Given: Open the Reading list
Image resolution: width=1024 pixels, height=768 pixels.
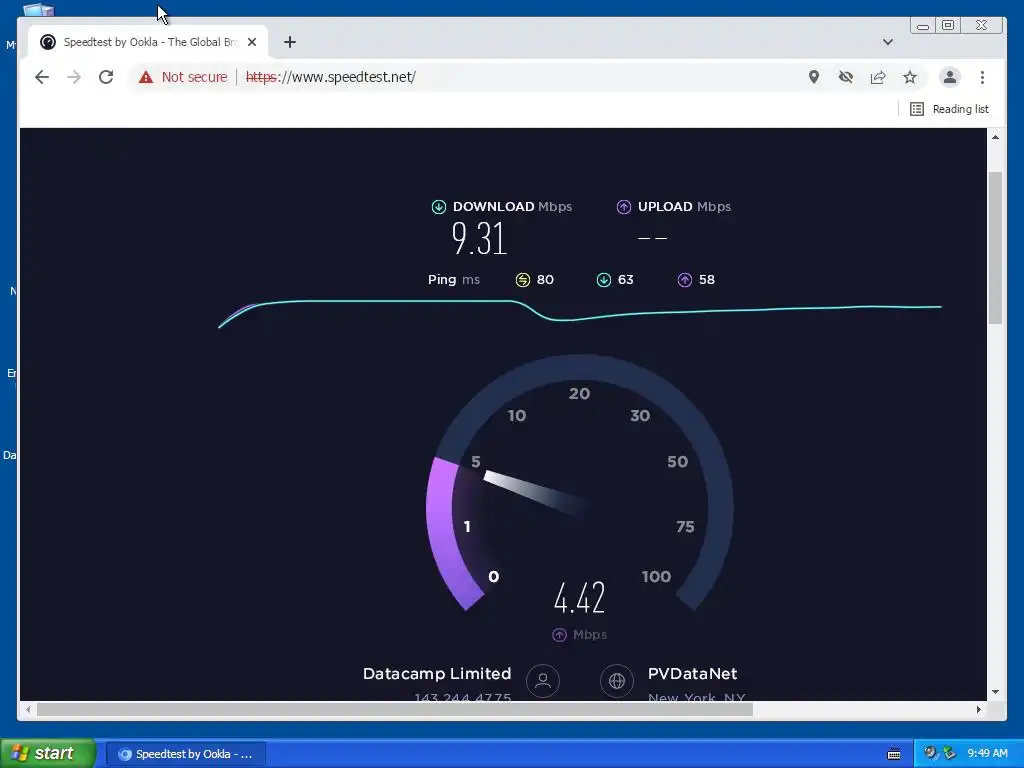Looking at the screenshot, I should [x=950, y=109].
